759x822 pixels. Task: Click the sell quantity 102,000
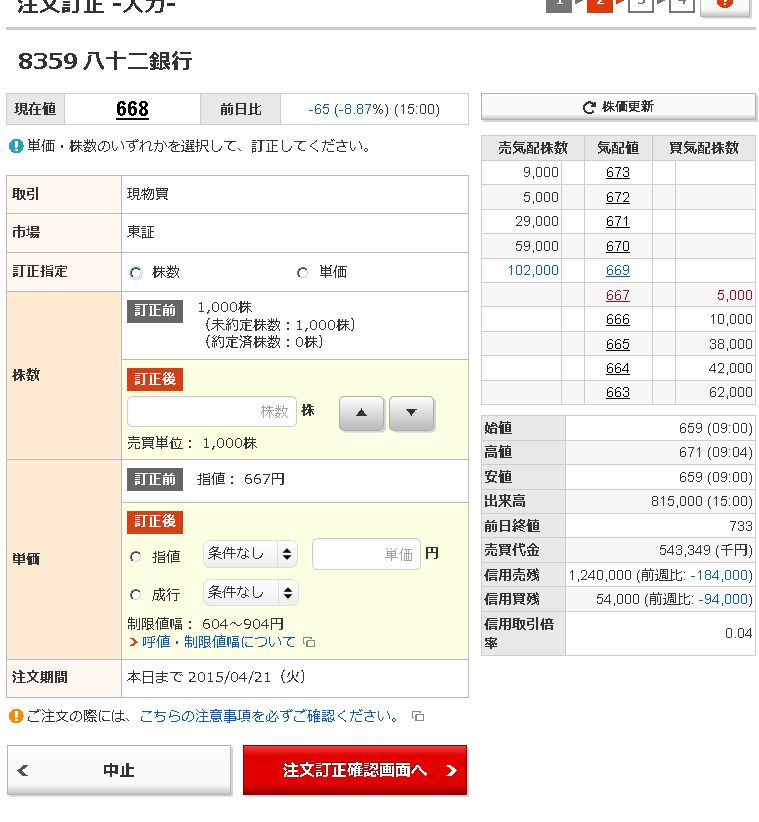click(533, 271)
